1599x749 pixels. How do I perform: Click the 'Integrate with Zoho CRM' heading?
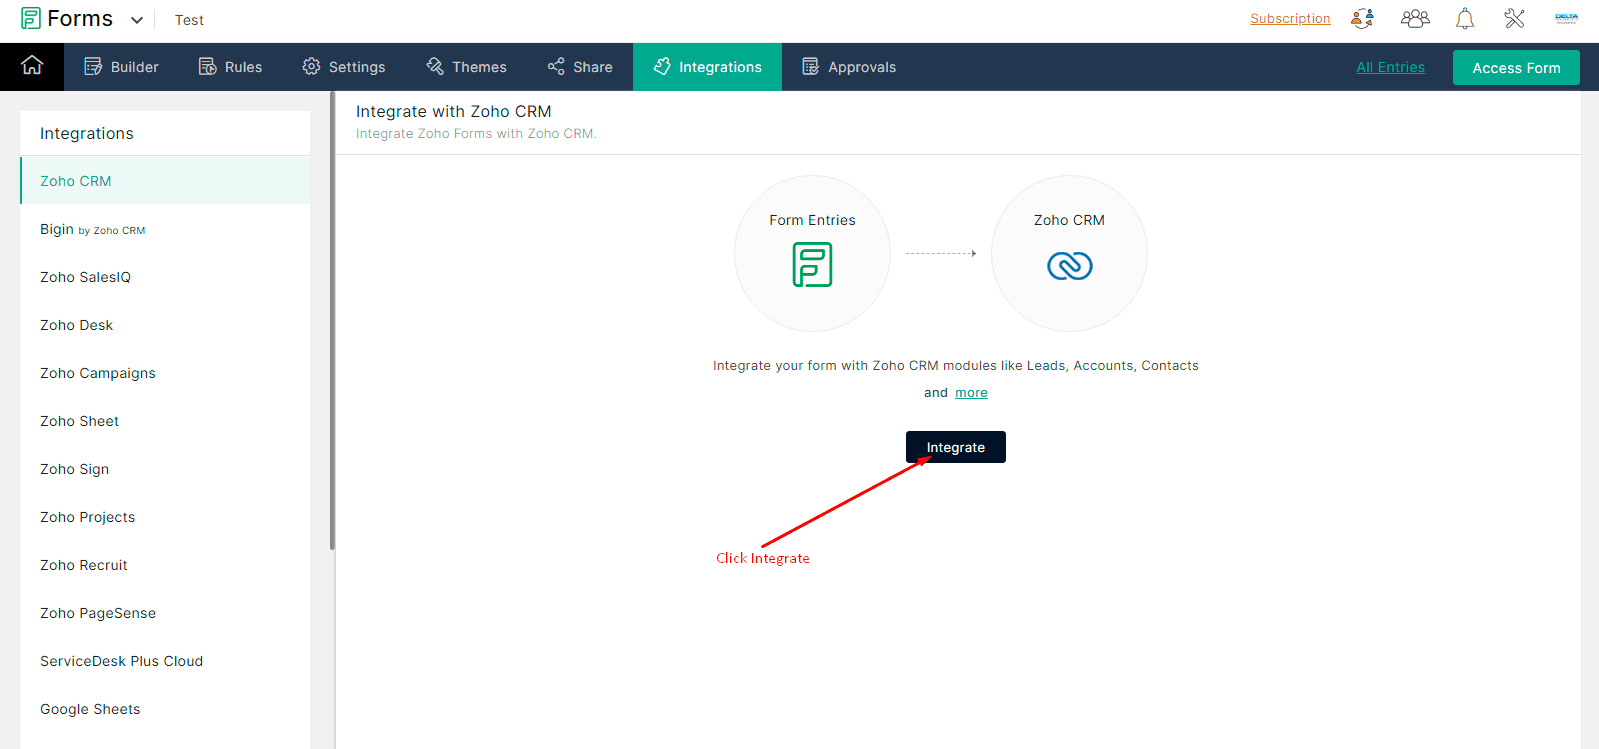pyautogui.click(x=453, y=111)
